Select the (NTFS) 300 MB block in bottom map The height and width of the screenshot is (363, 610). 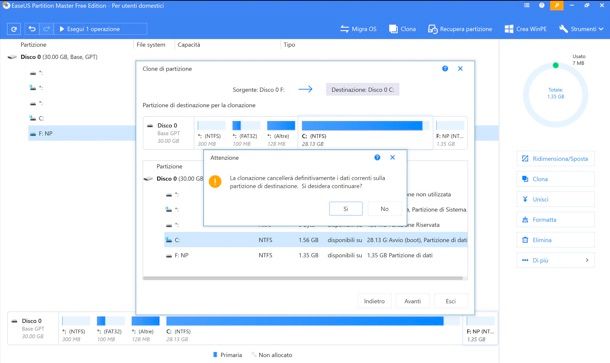click(x=76, y=329)
